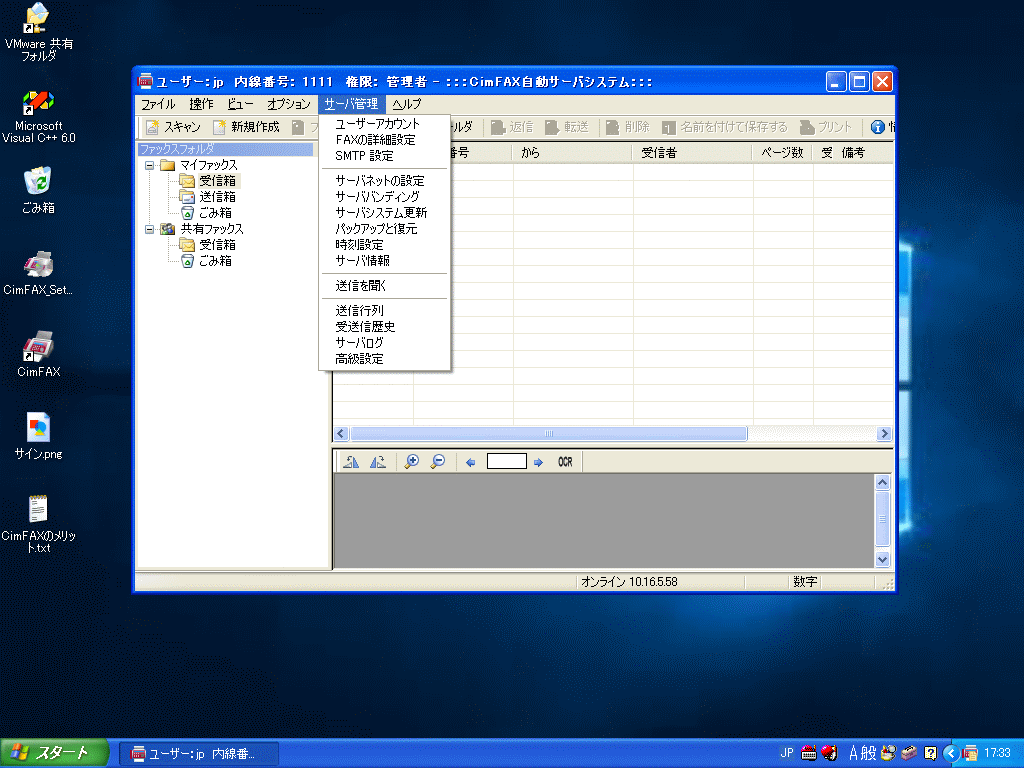Click preview pane scroll up arrow
The height and width of the screenshot is (768, 1024).
tap(882, 483)
